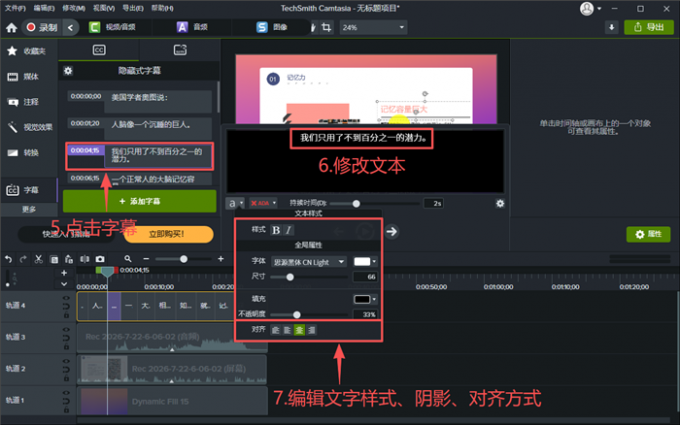
Task: Hide 轨道 3 with its eye icon
Action: pyautogui.click(x=66, y=330)
